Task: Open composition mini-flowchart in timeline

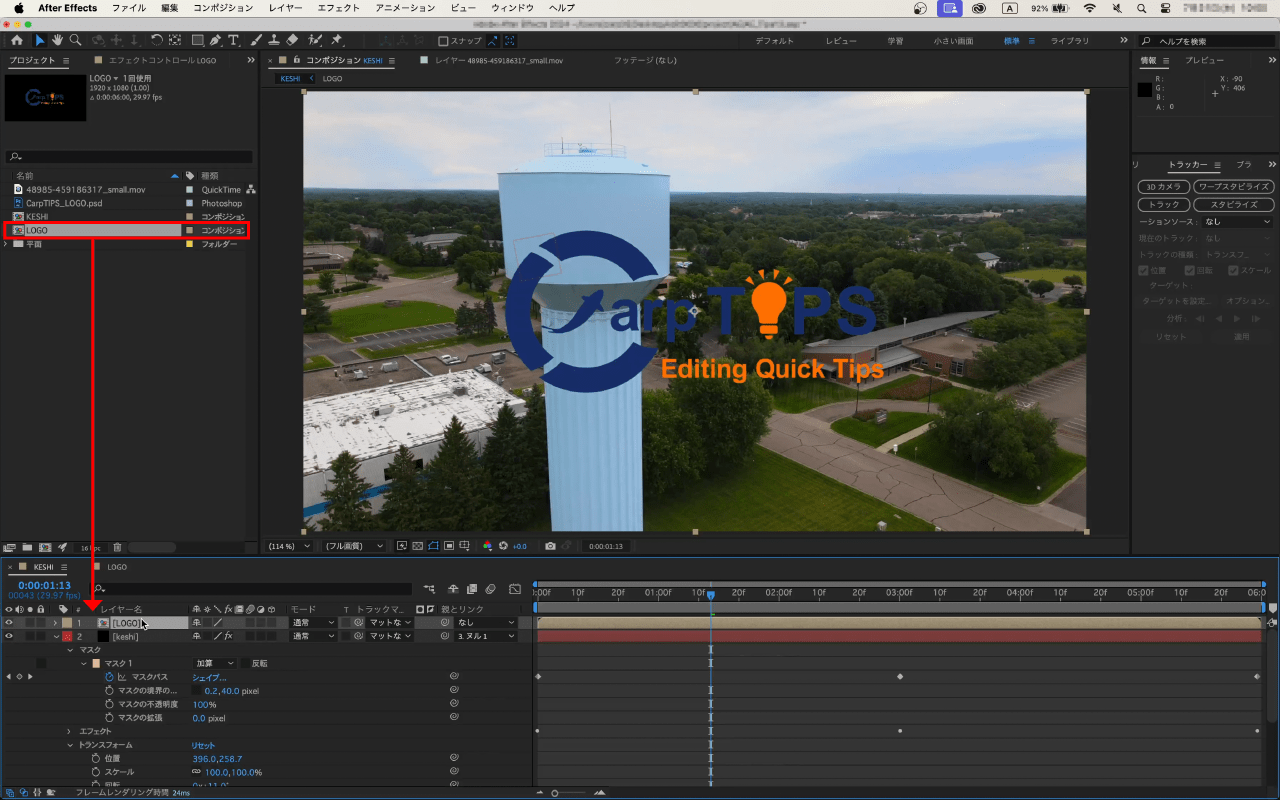Action: (x=429, y=589)
